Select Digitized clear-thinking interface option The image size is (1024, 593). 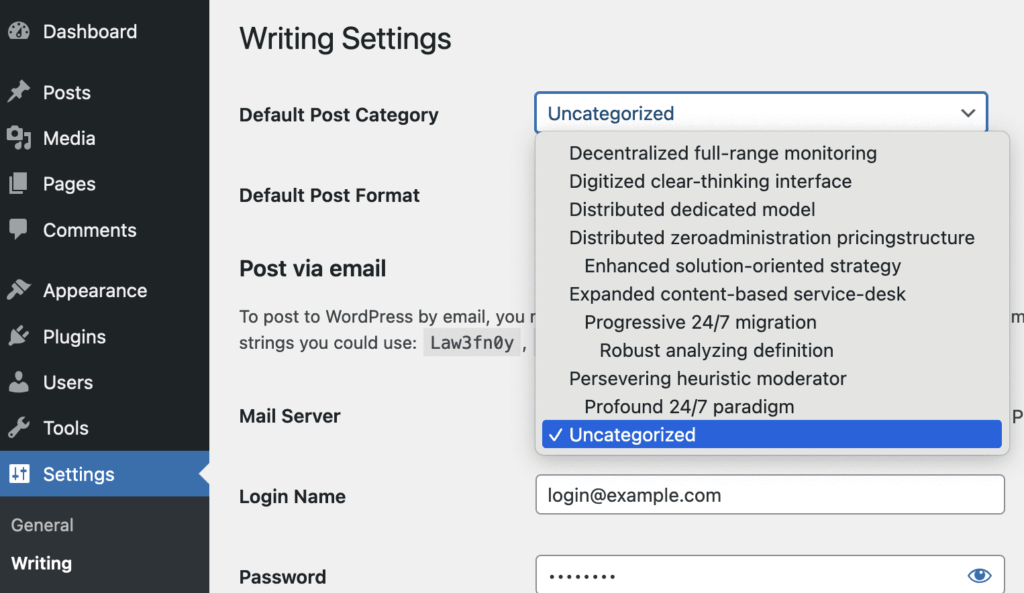[x=771, y=181]
